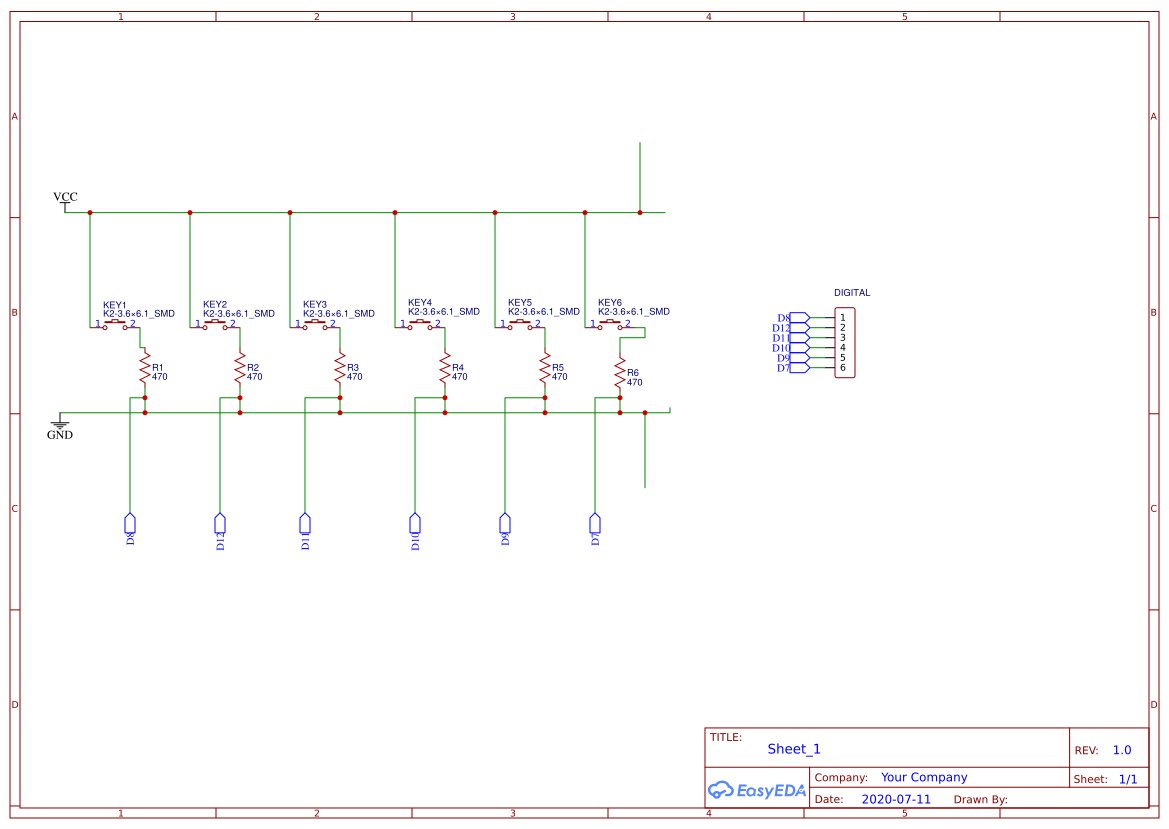Viewport: 1169px width, 829px height.
Task: Click the EasyEDA logo in title block
Action: [757, 790]
